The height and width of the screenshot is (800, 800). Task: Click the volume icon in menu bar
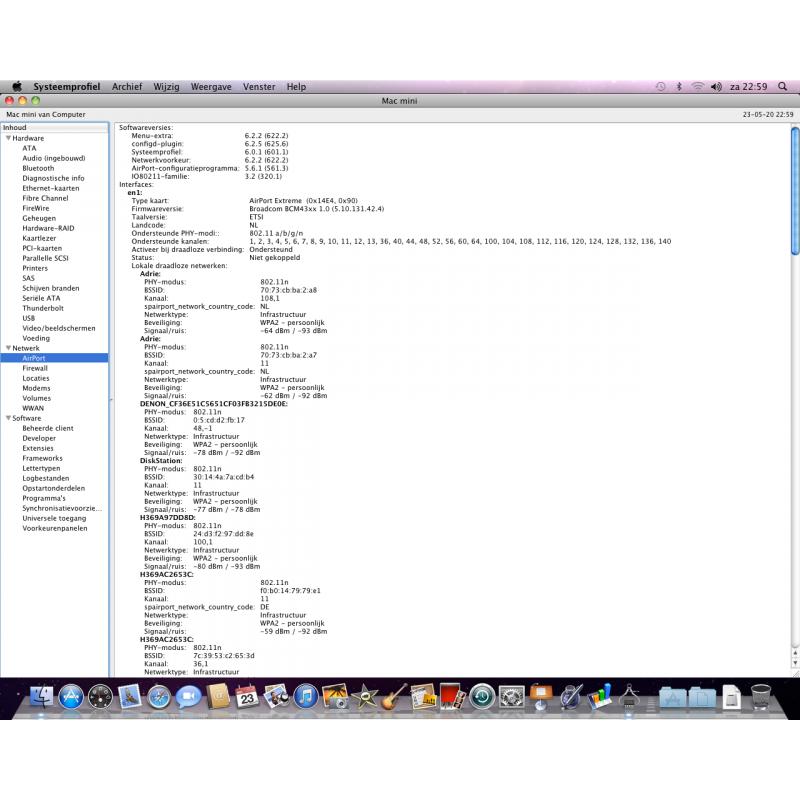[x=716, y=87]
